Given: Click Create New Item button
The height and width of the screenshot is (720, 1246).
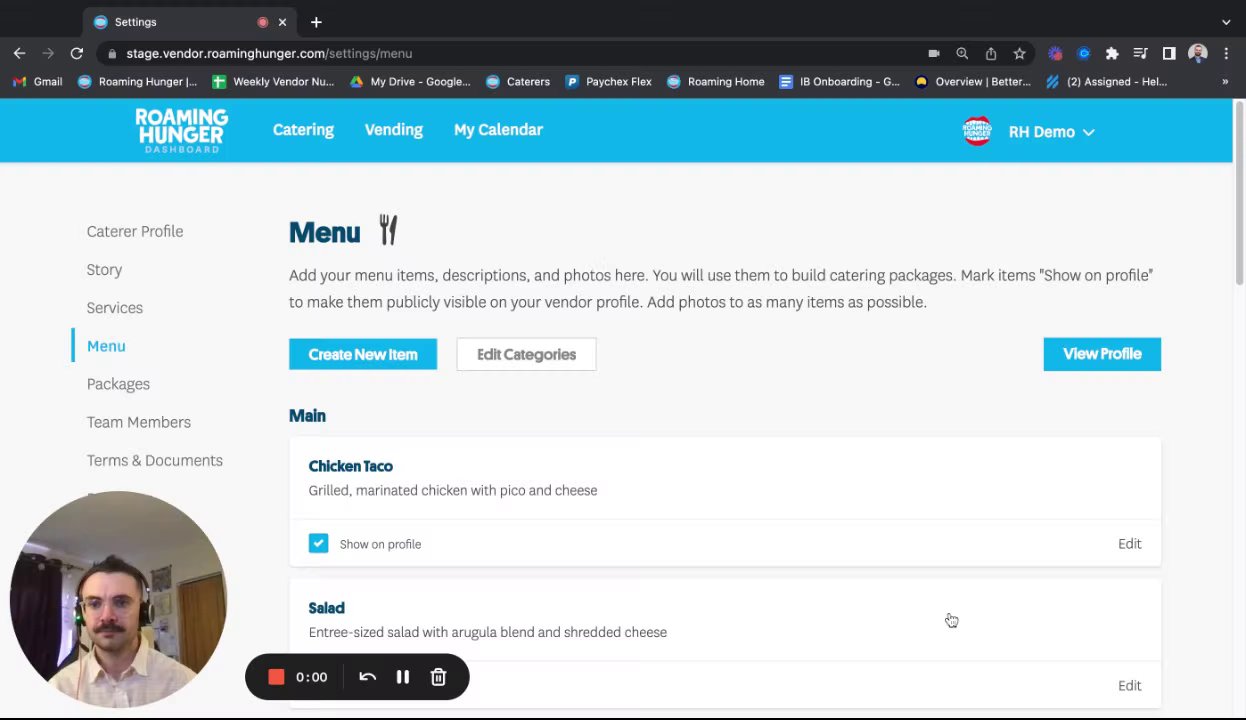Looking at the screenshot, I should pos(363,354).
